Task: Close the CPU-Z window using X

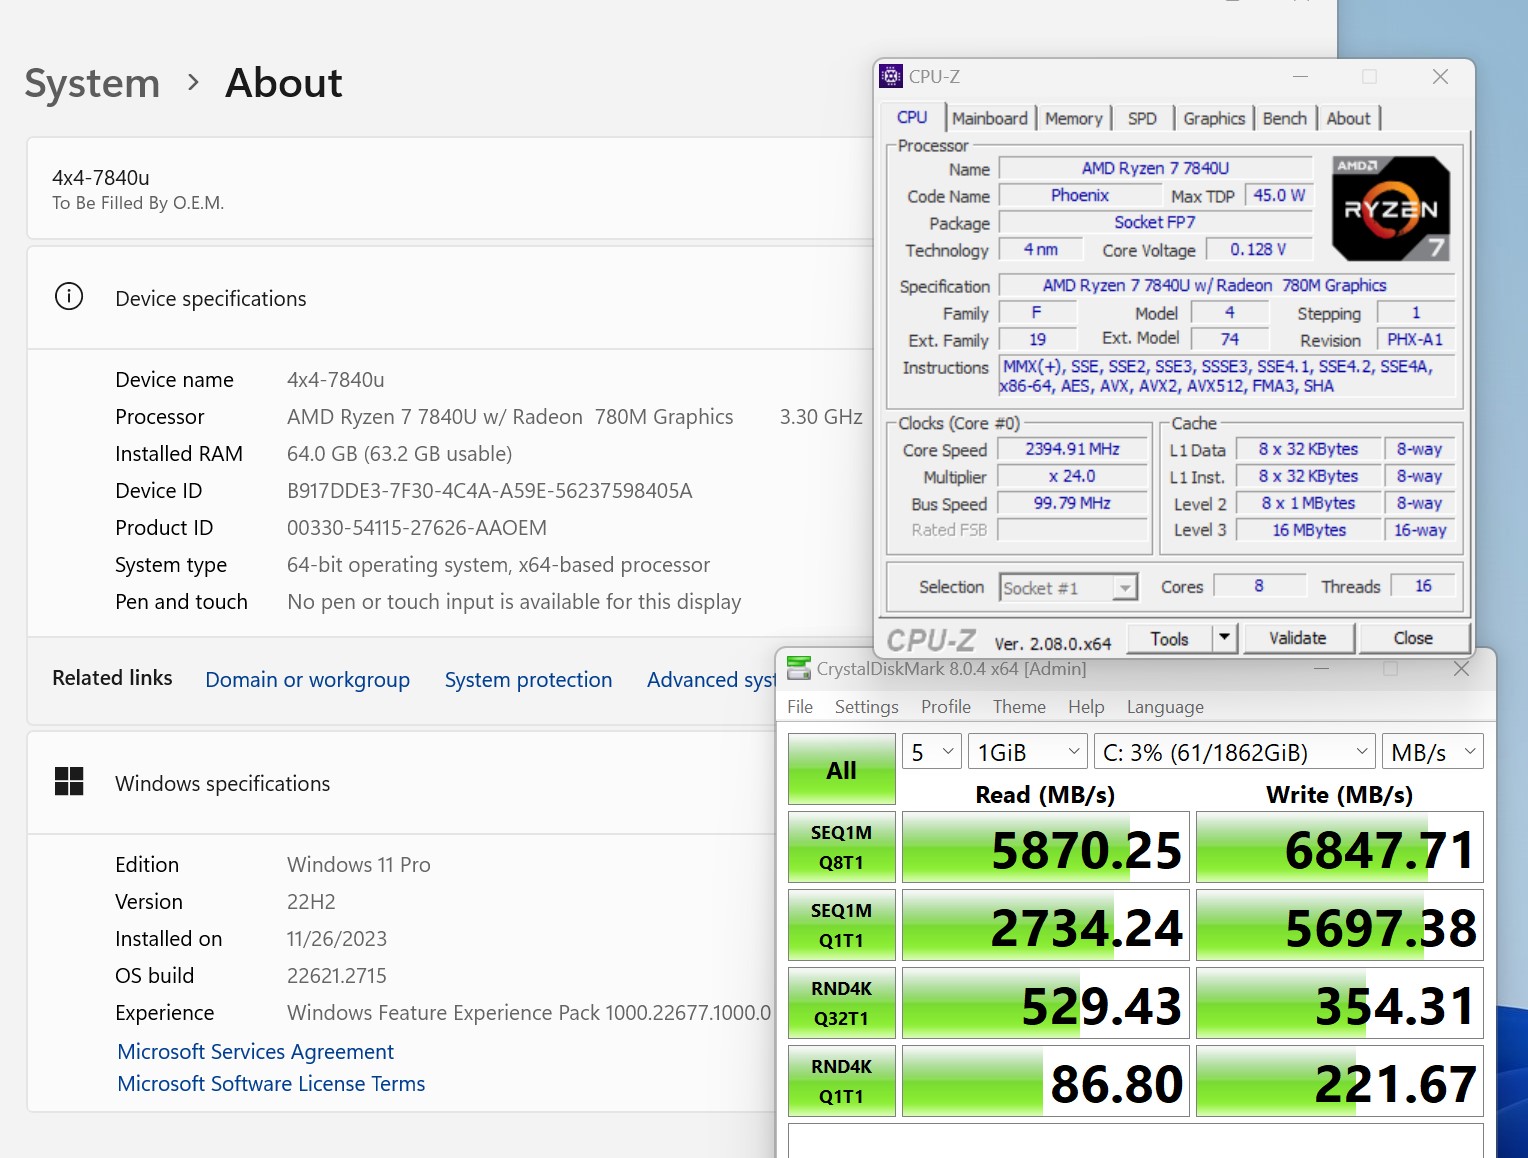Action: pos(1440,77)
